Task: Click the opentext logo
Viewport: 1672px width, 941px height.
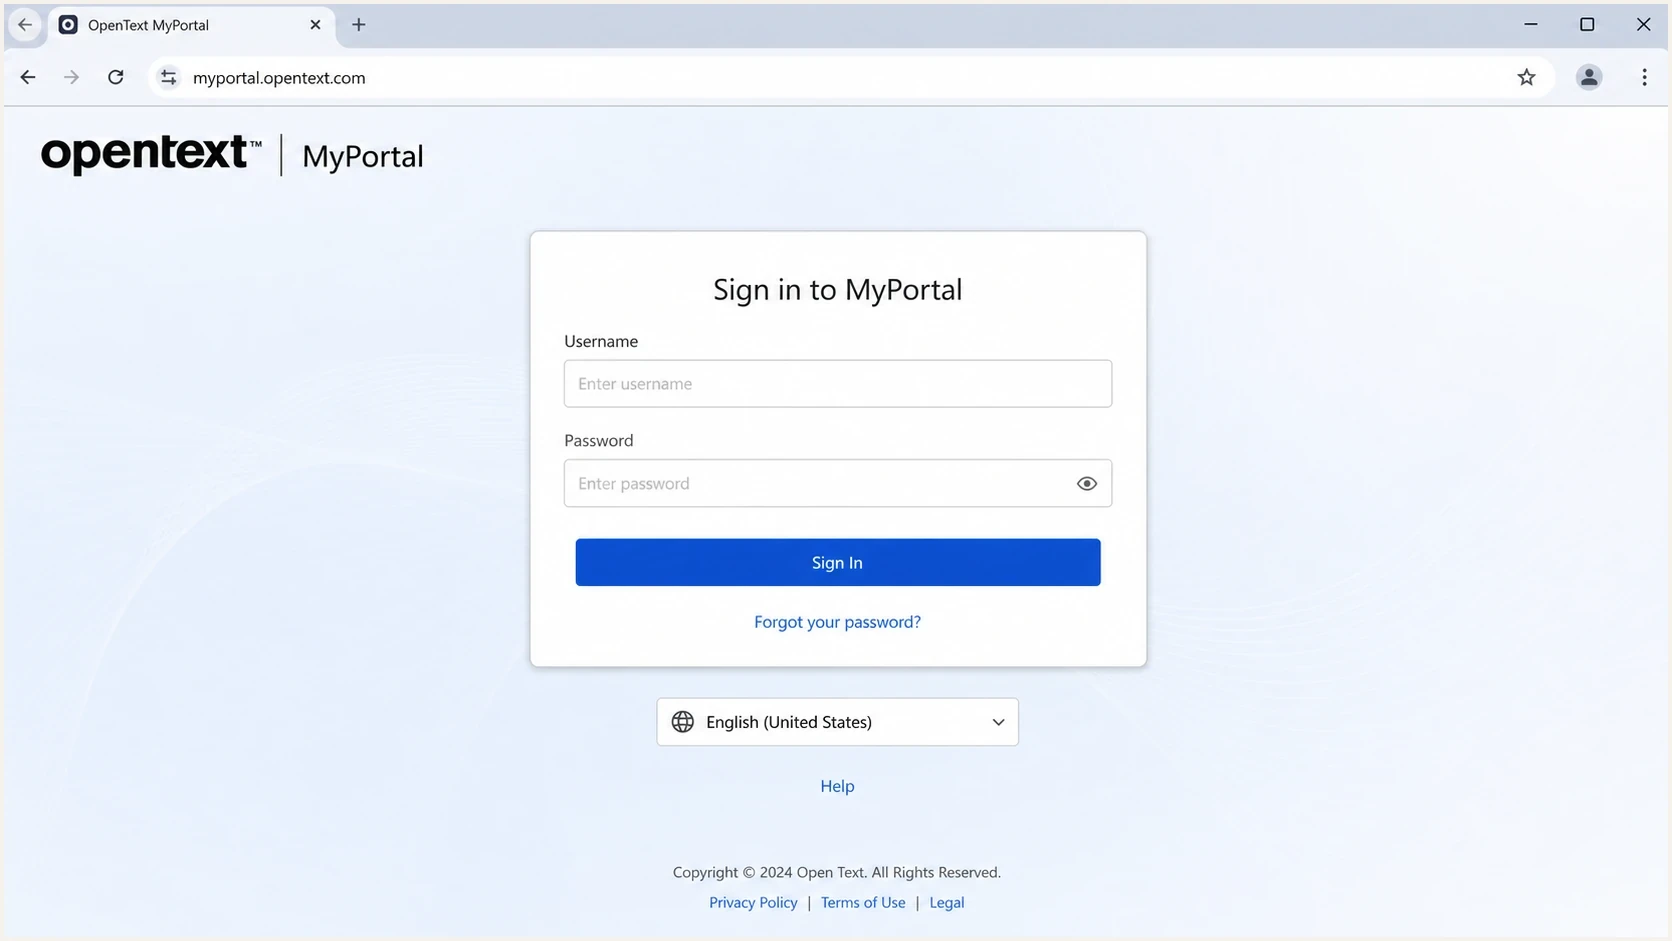Action: 151,154
